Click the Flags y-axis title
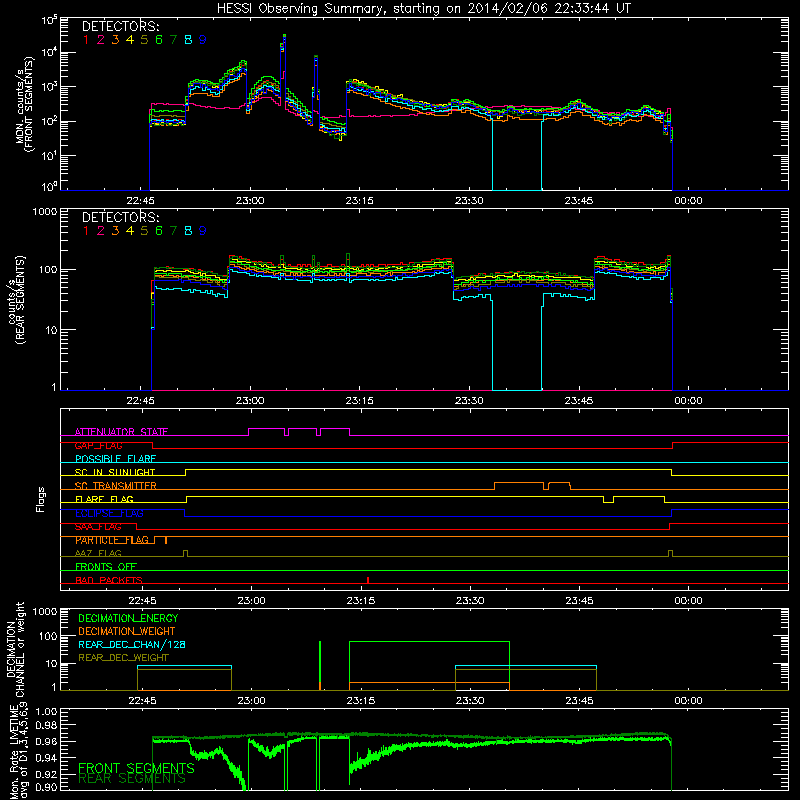The width and height of the screenshot is (800, 800). pos(40,499)
